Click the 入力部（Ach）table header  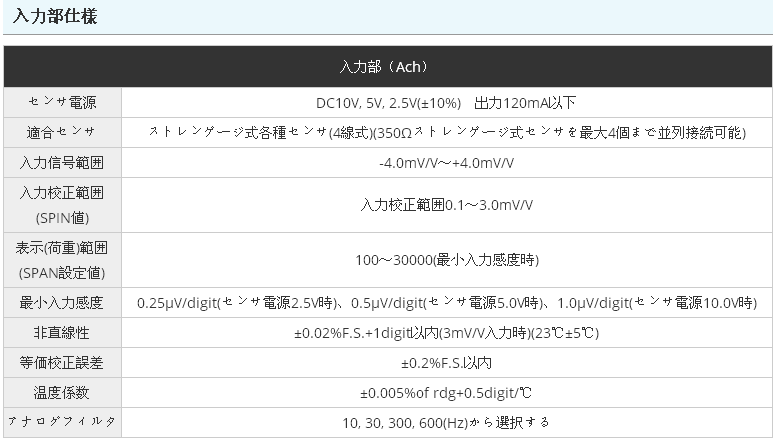click(386, 67)
